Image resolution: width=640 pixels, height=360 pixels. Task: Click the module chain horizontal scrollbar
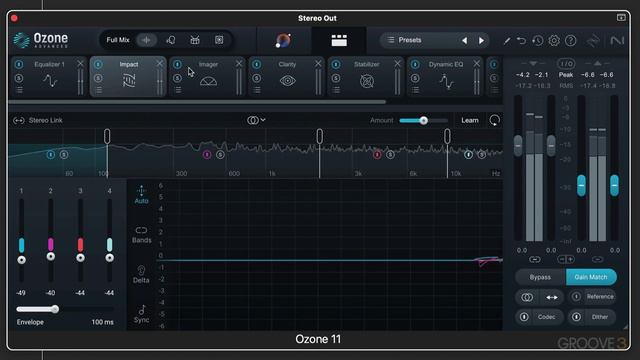tap(197, 102)
